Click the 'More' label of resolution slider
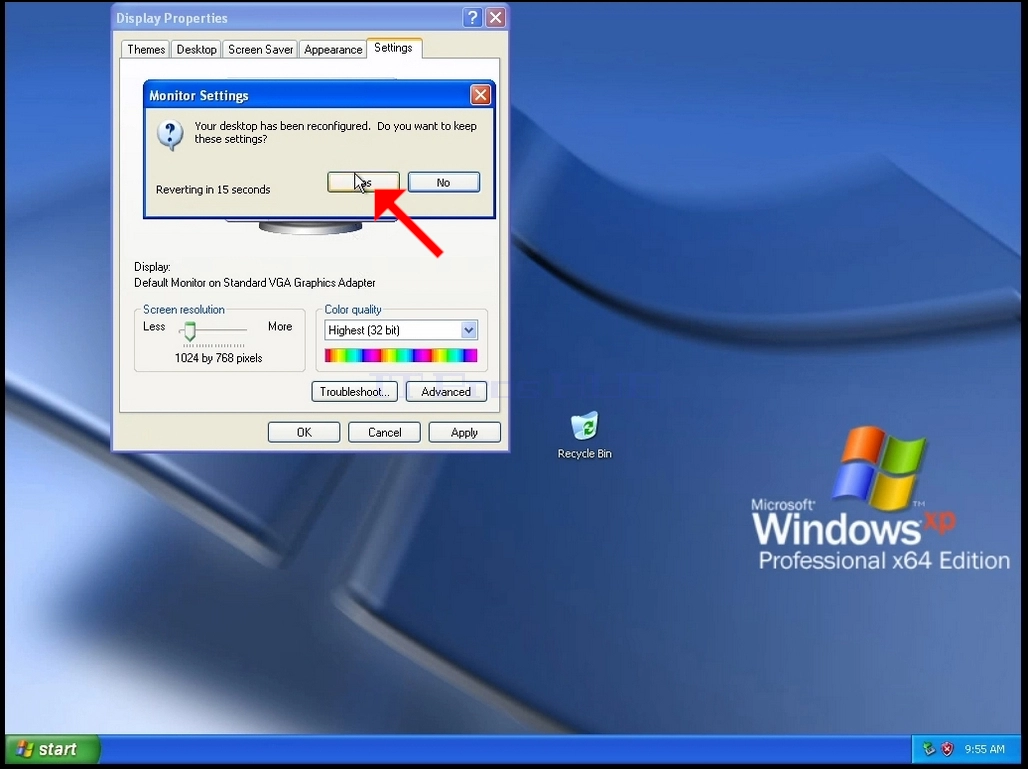This screenshot has height=769, width=1028. (x=280, y=326)
